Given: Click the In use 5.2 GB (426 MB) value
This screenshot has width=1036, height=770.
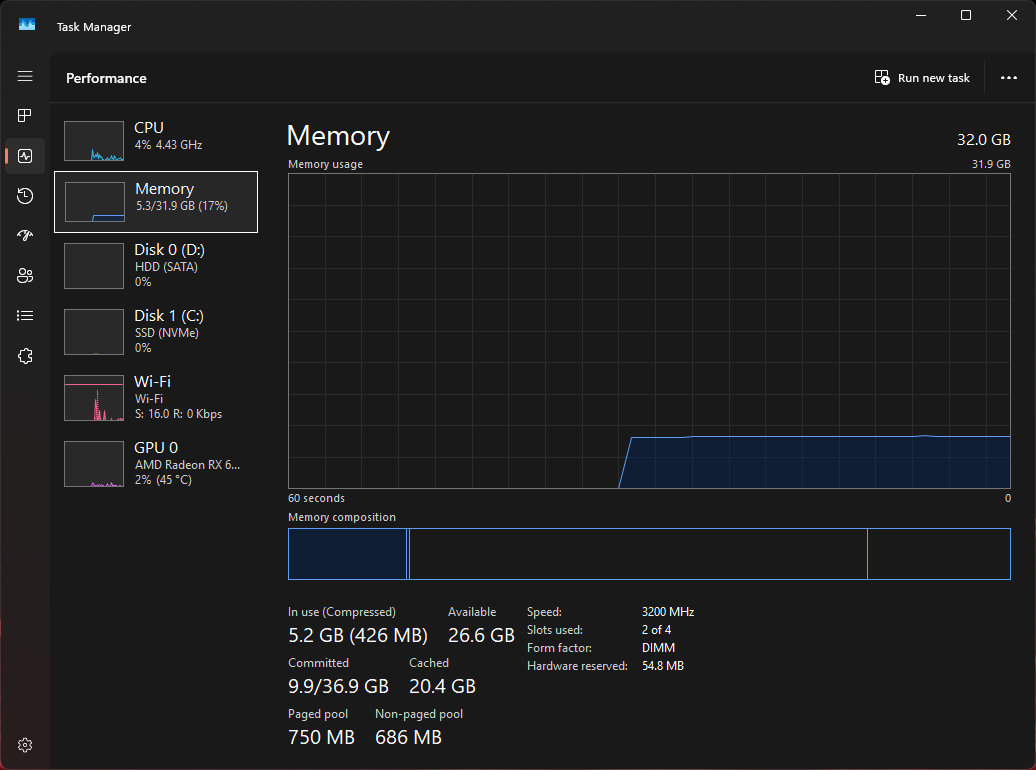Looking at the screenshot, I should point(357,635).
